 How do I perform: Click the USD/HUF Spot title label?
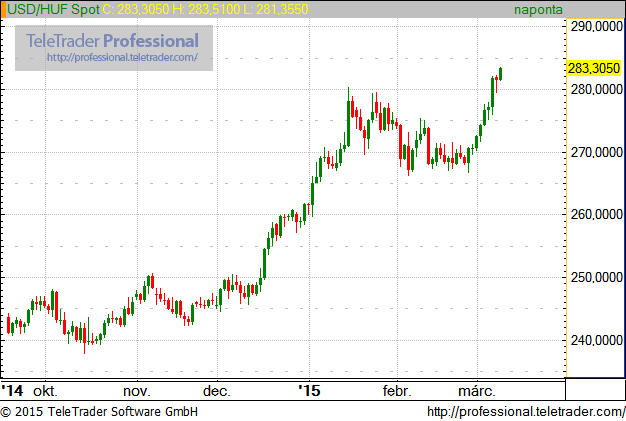click(x=53, y=9)
